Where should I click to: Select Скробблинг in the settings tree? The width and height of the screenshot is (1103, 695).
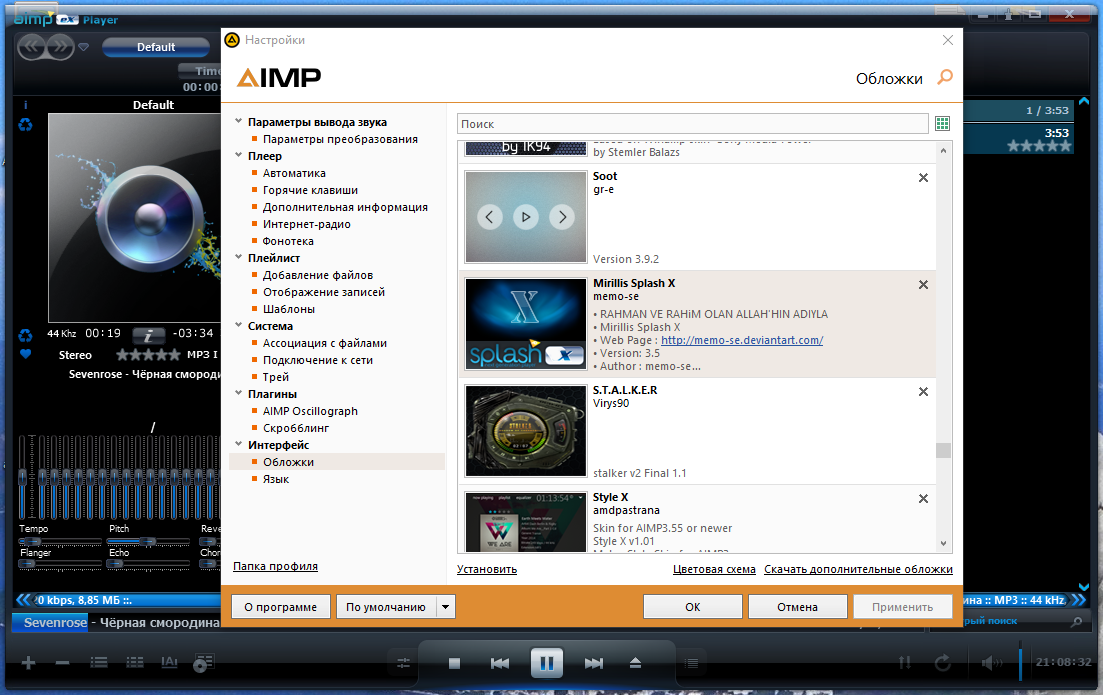tap(296, 428)
